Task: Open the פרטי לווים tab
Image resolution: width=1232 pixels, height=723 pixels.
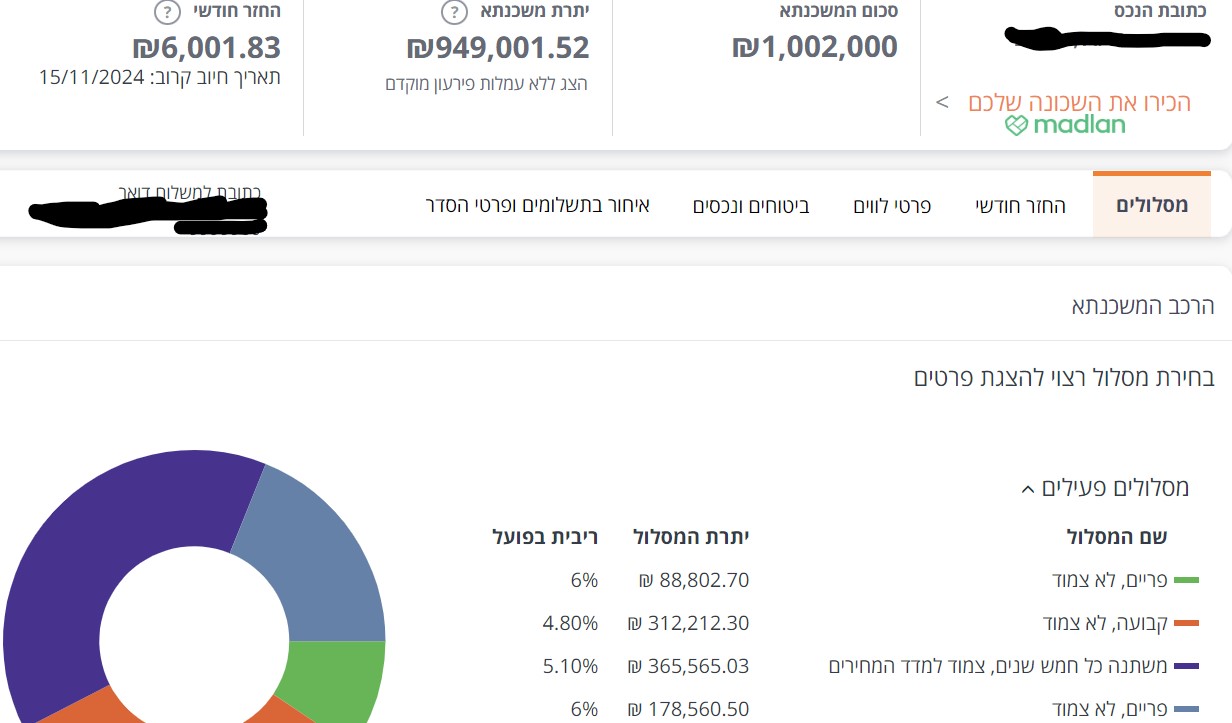Action: click(x=892, y=206)
